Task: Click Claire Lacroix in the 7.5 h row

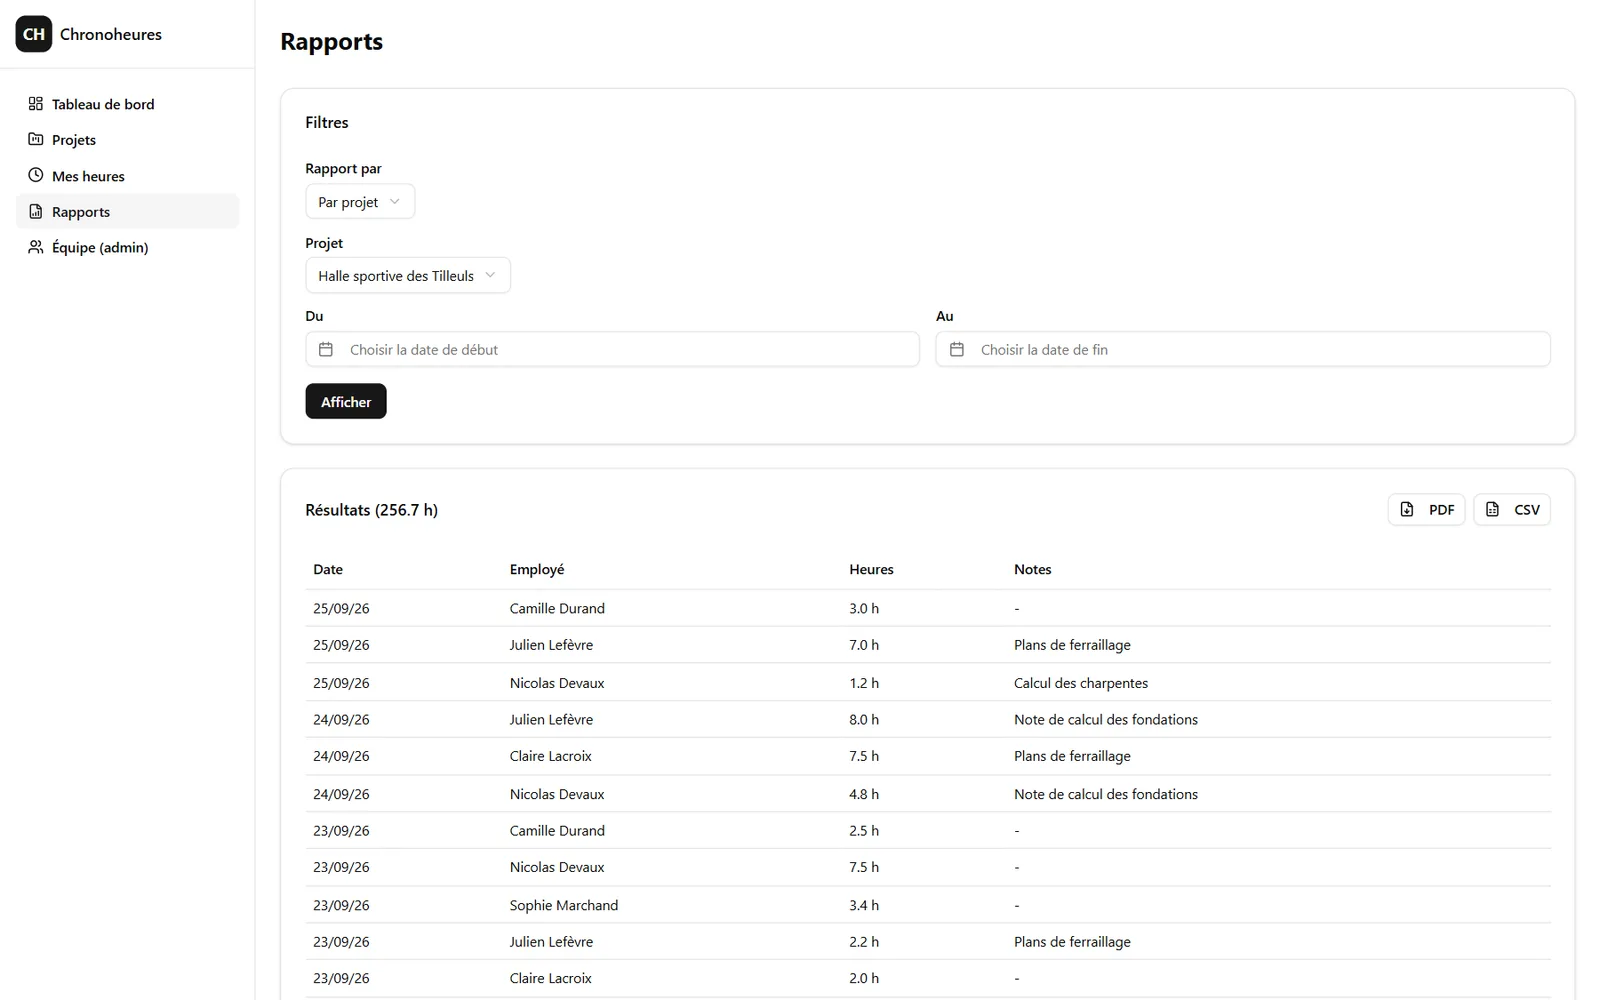Action: 551,756
